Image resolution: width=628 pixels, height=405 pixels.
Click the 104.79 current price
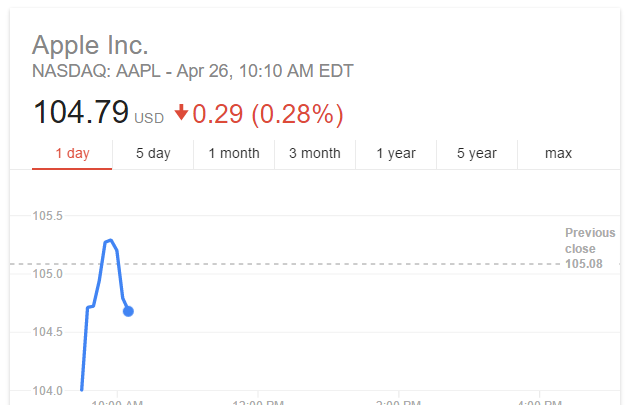coord(81,112)
